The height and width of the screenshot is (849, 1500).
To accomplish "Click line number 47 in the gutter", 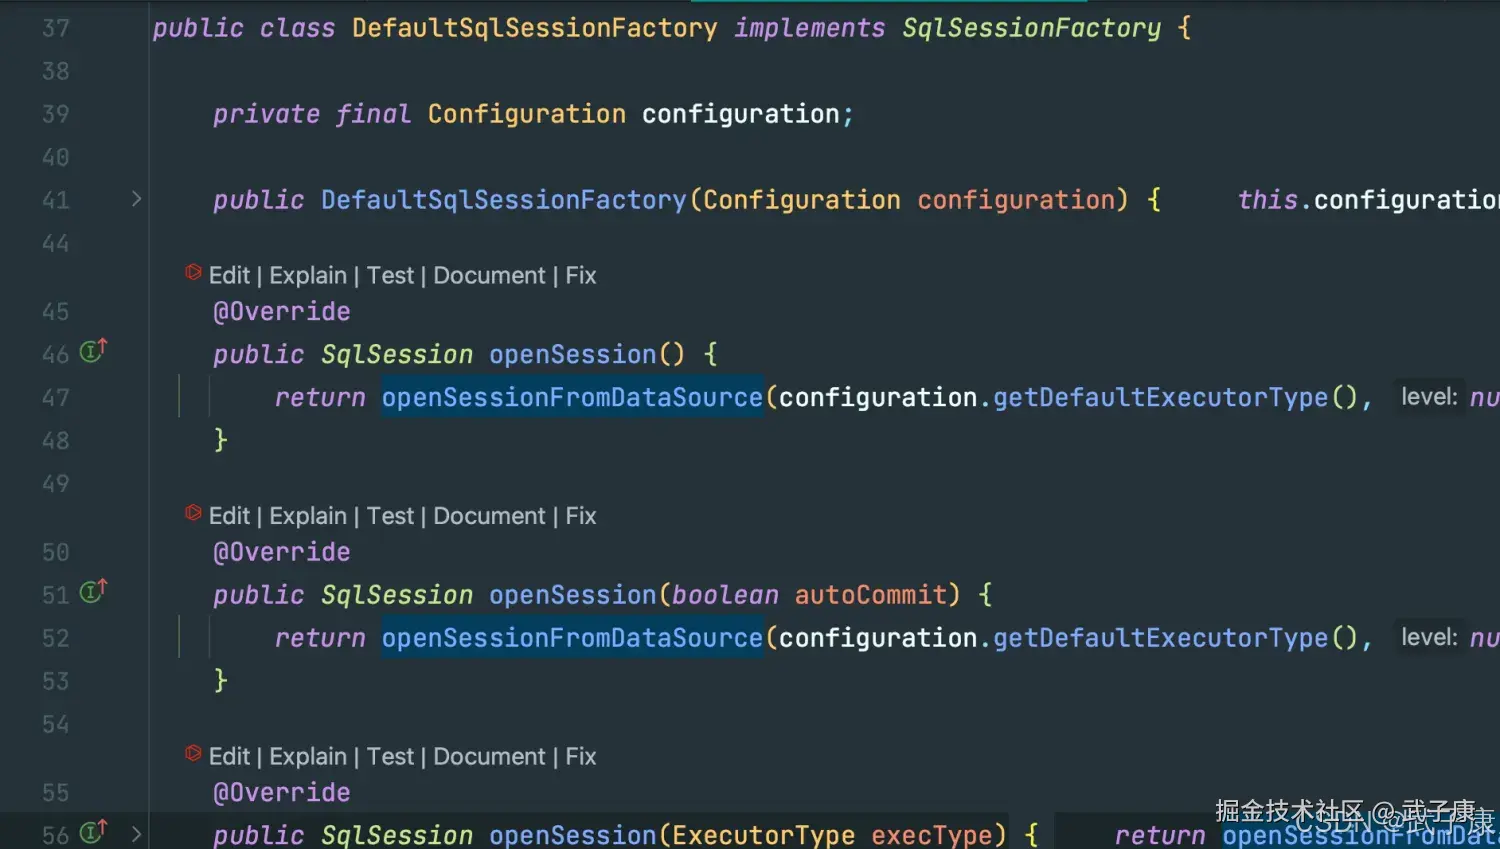I will (56, 397).
